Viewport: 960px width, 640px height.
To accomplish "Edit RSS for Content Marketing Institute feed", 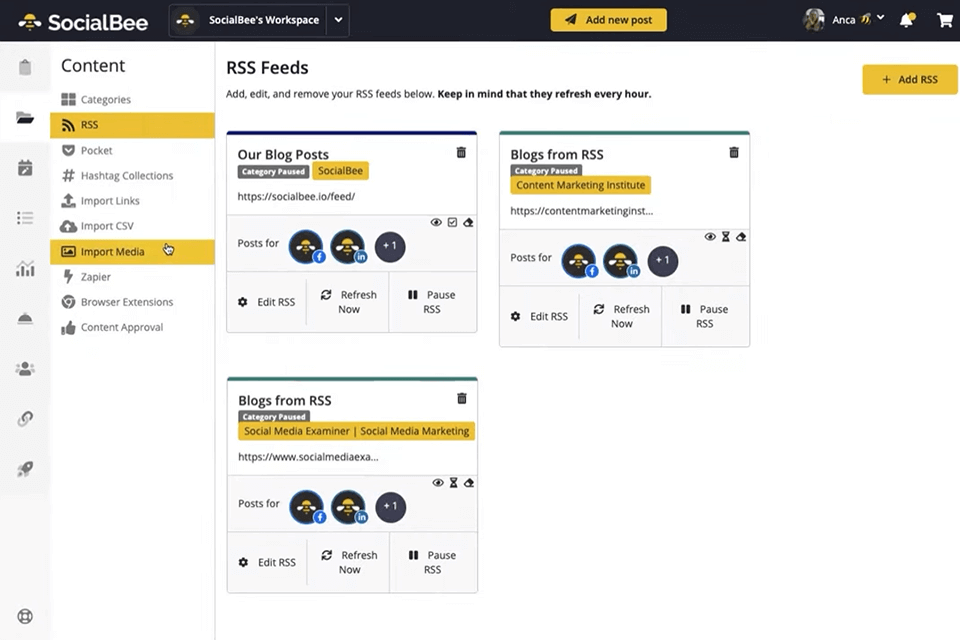I will [x=539, y=317].
